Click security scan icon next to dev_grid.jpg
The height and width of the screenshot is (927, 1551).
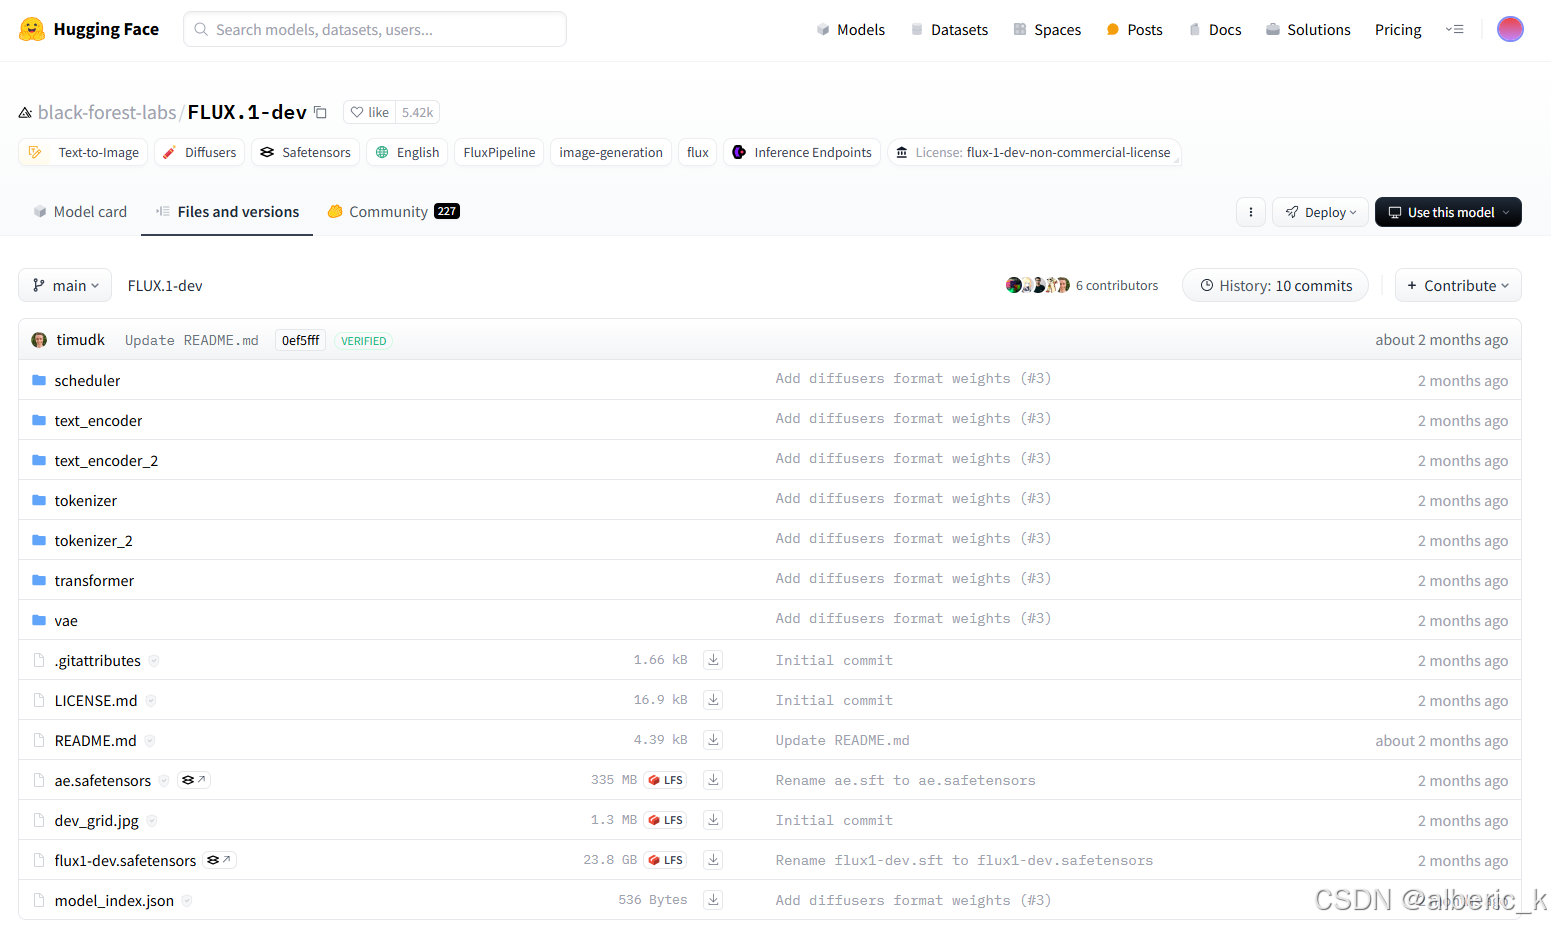(152, 821)
